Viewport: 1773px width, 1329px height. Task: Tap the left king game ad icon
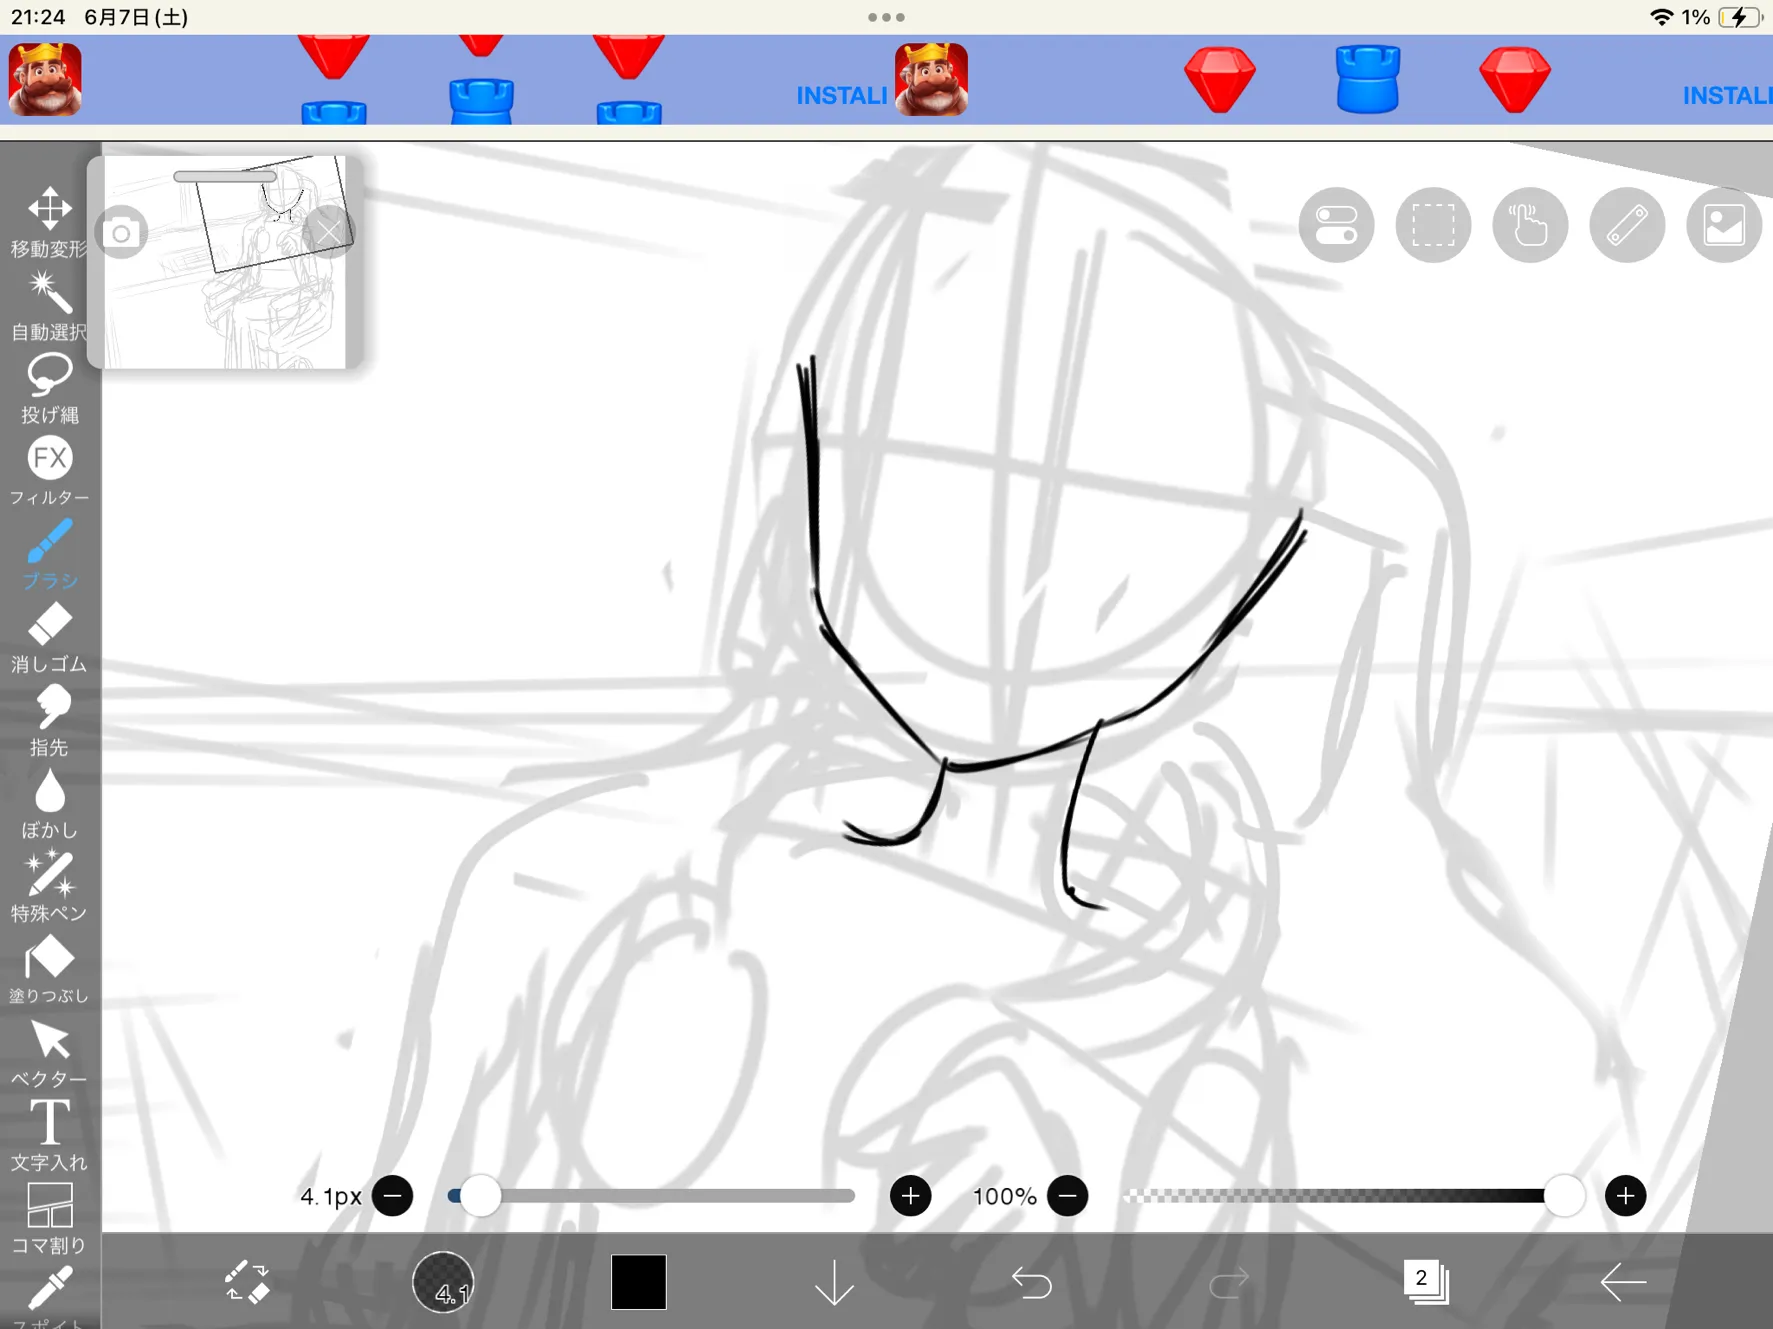tap(45, 79)
